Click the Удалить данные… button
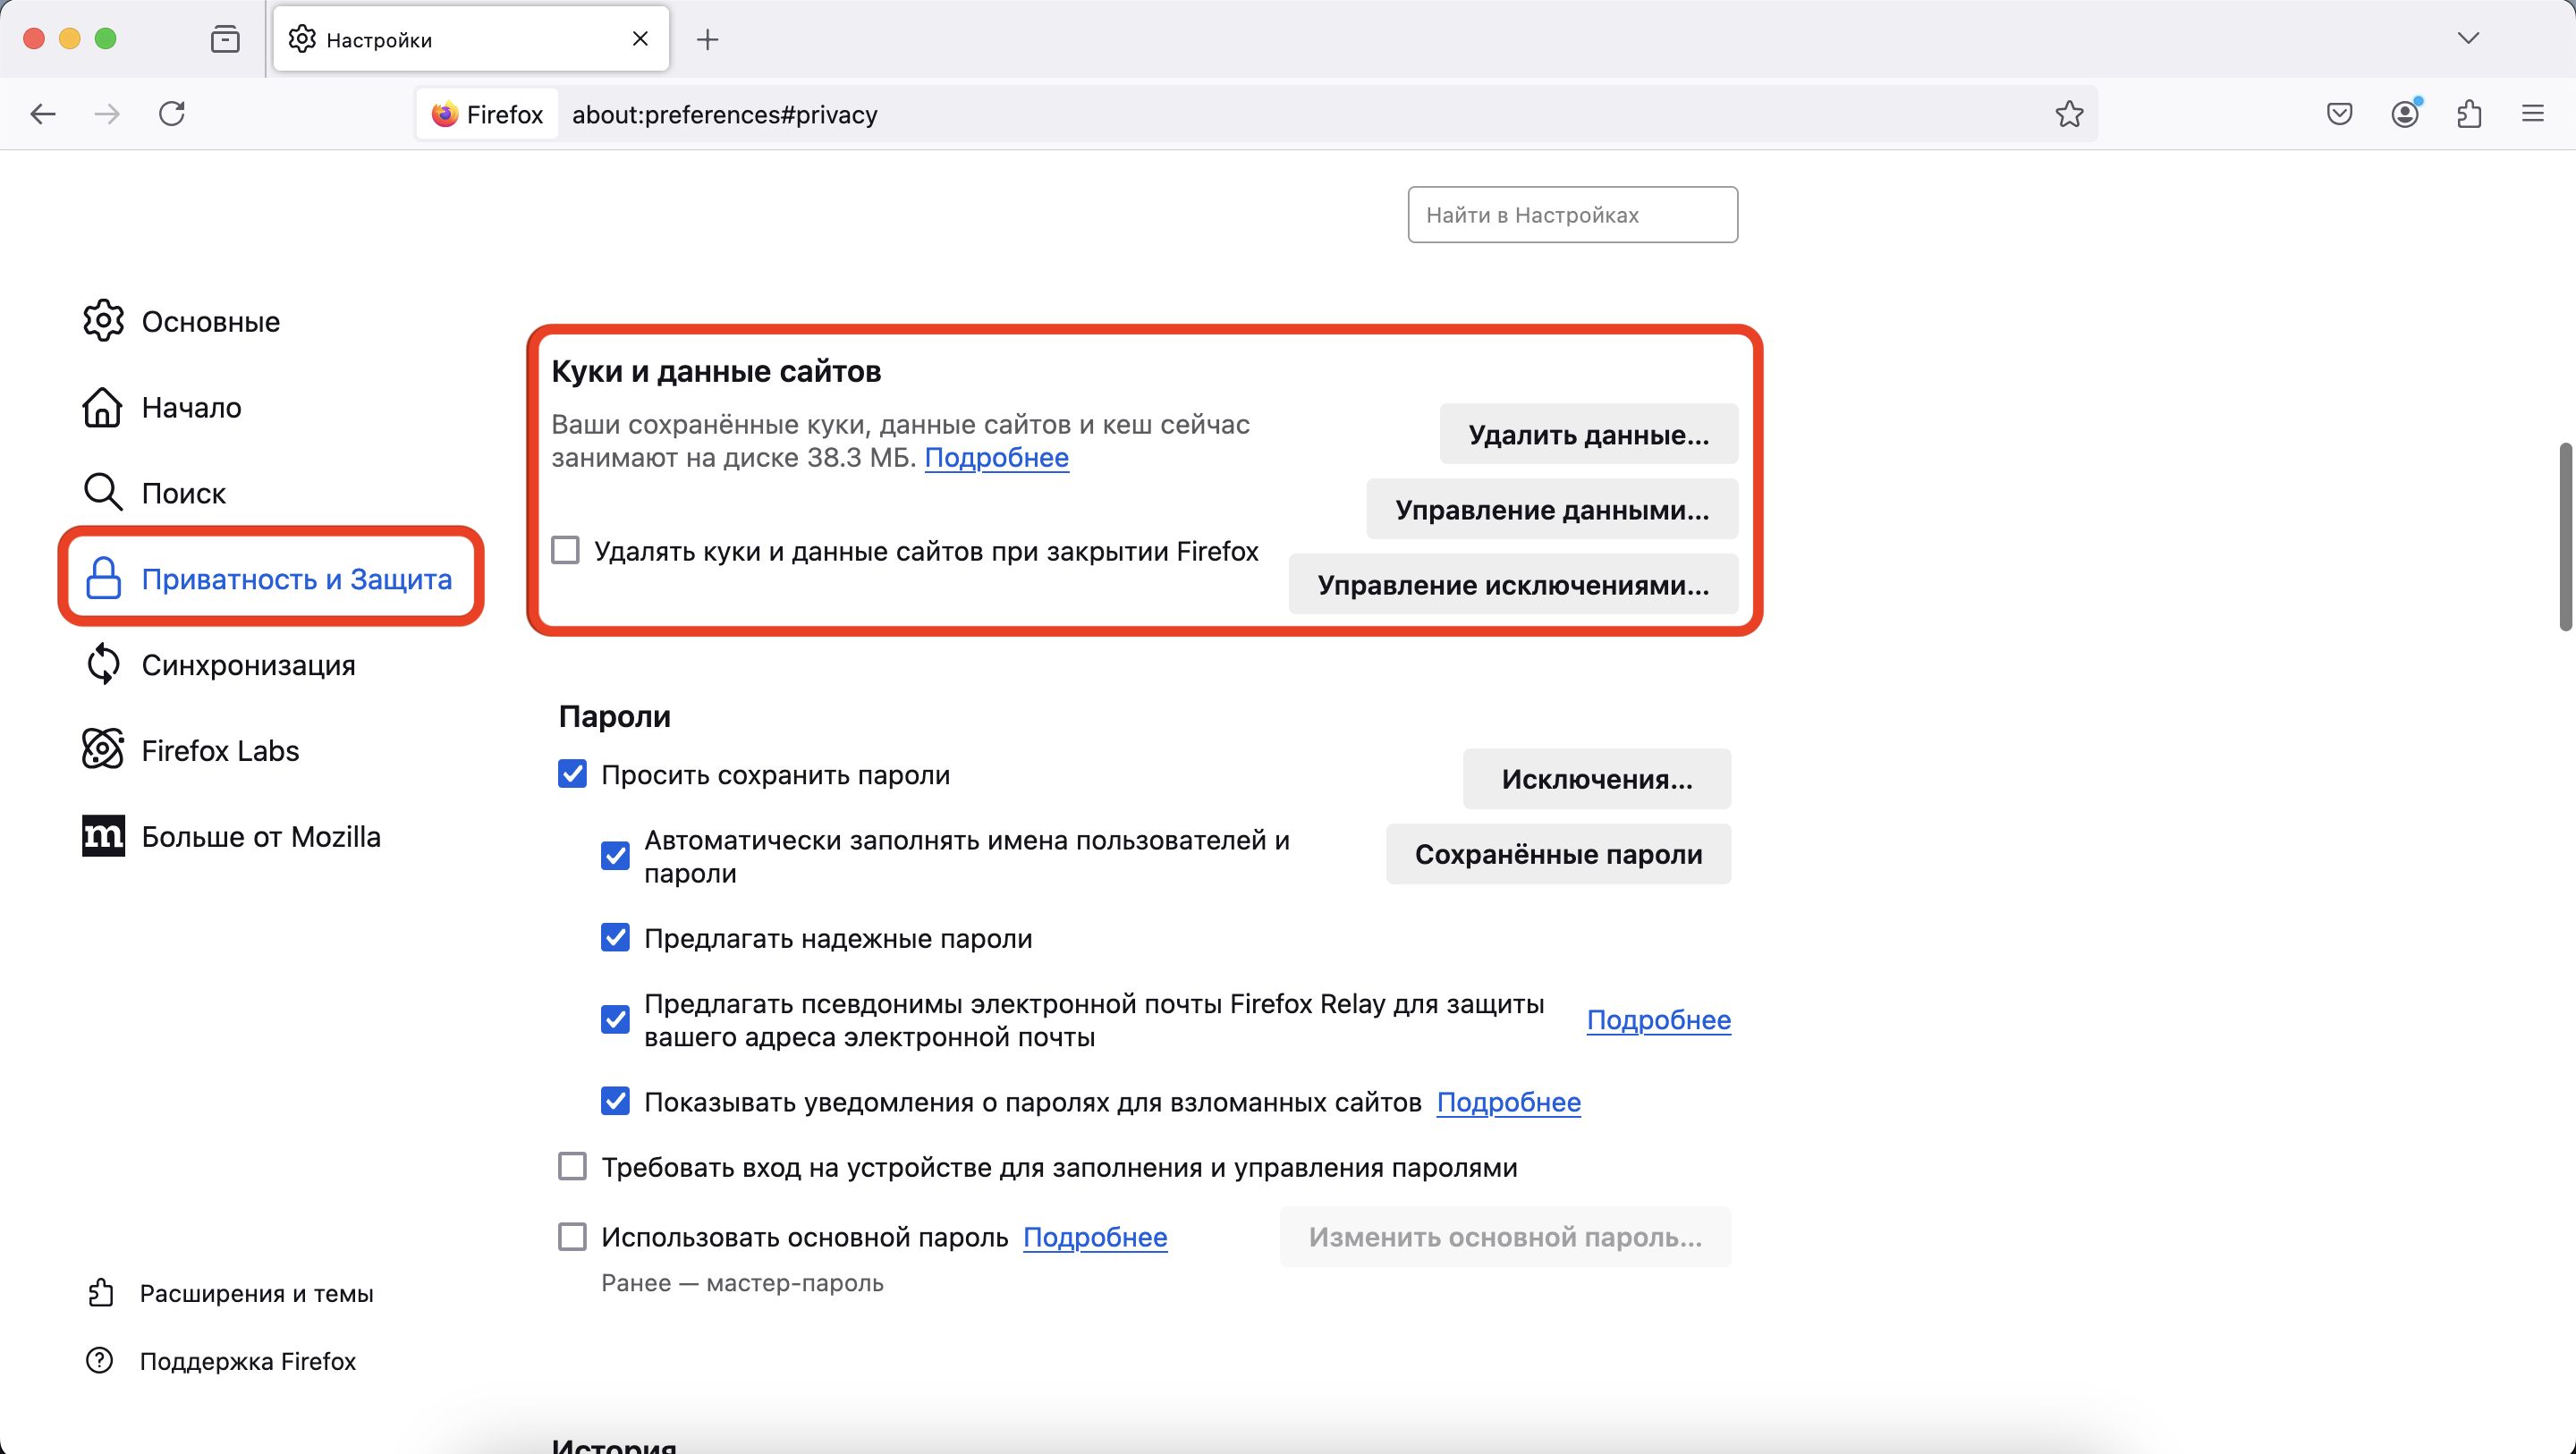Screen dimensions: 2576x1454 (1589, 434)
